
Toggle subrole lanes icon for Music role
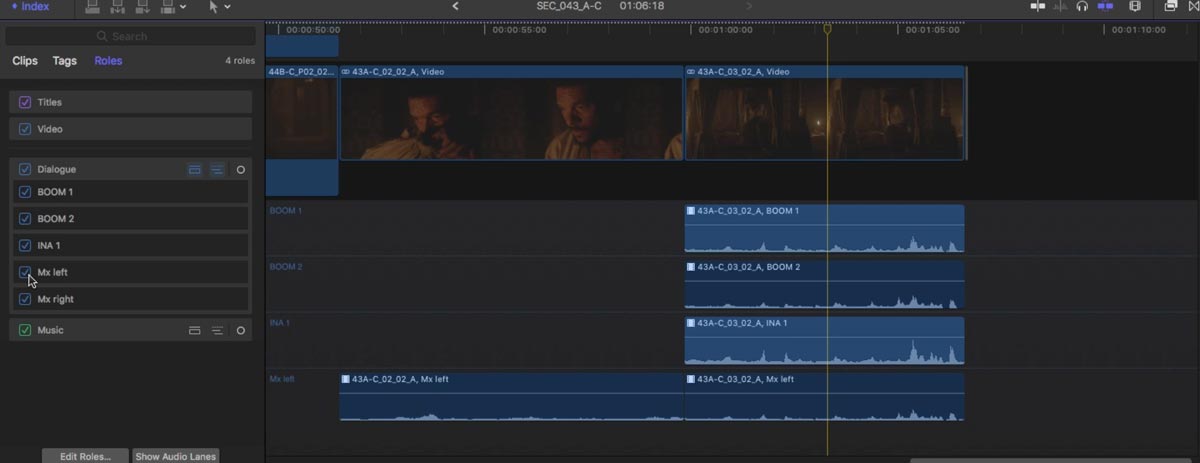coord(217,330)
